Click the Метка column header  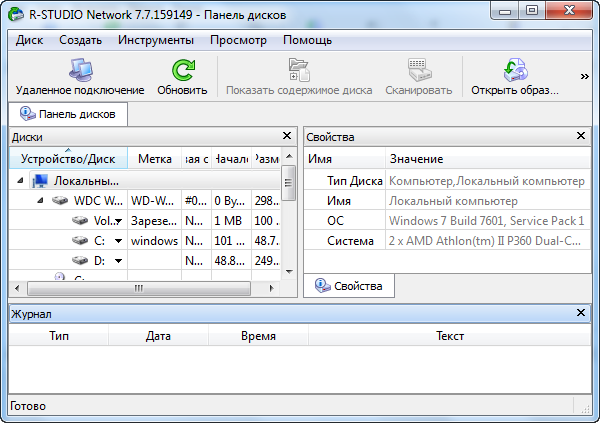click(155, 158)
